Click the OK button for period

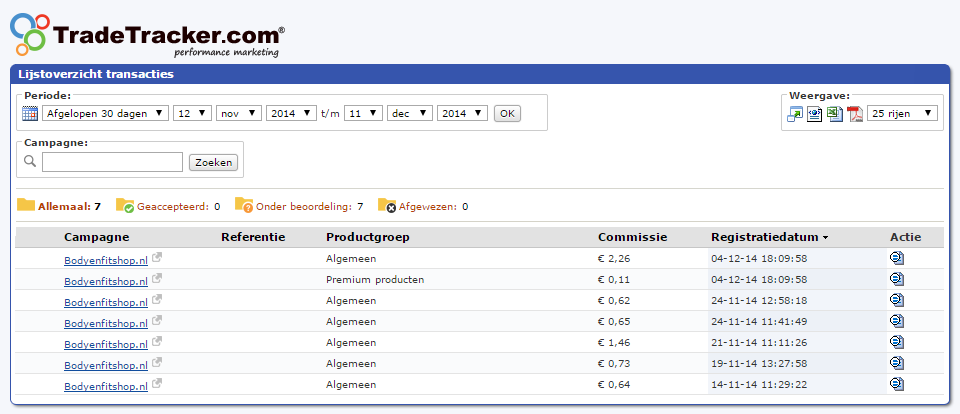[x=507, y=114]
